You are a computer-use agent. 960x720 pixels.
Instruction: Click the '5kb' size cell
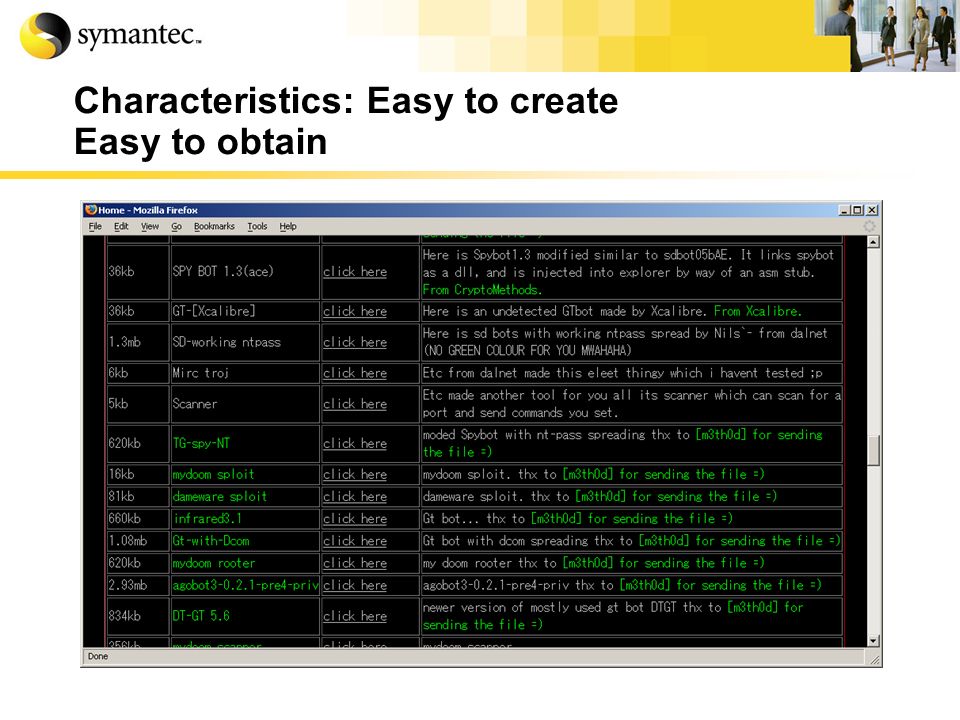pos(138,404)
